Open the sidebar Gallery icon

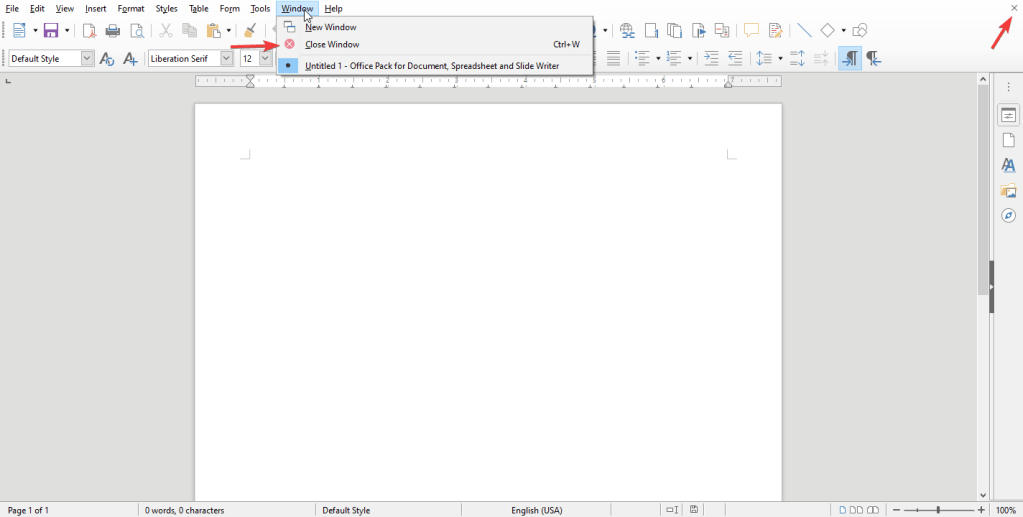(x=1008, y=191)
